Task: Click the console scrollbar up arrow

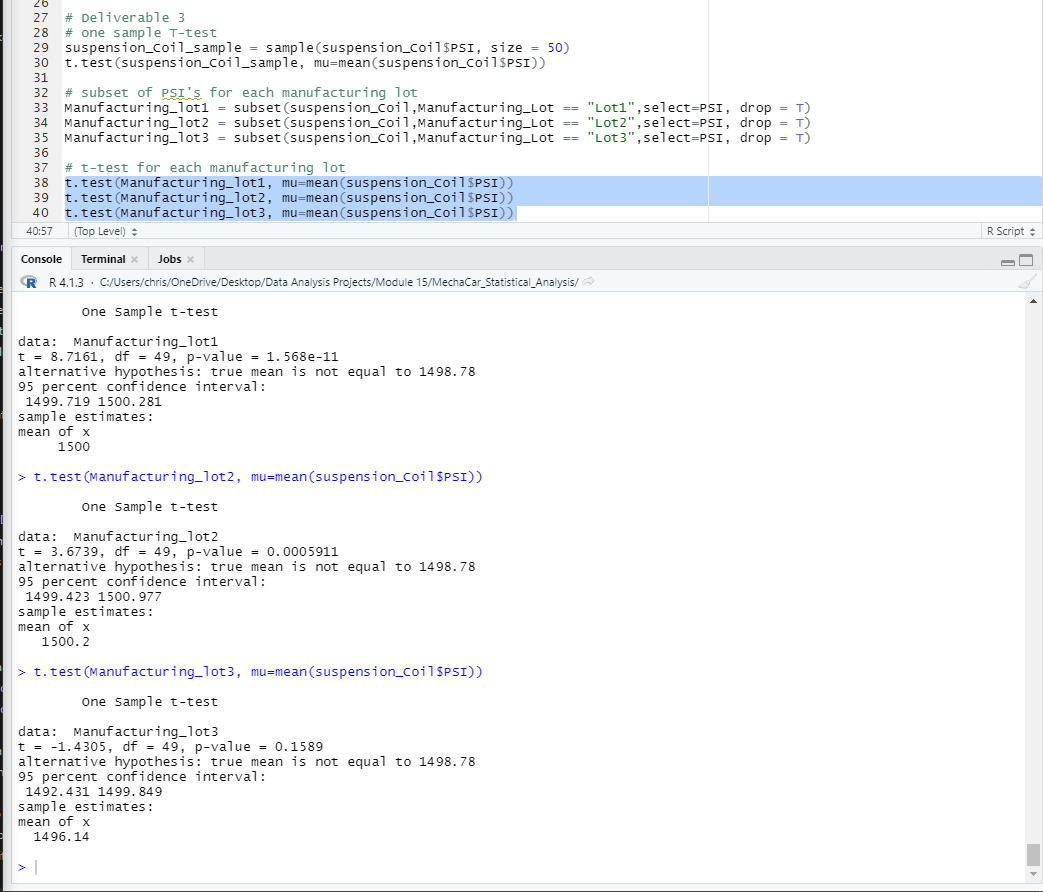Action: point(1033,301)
